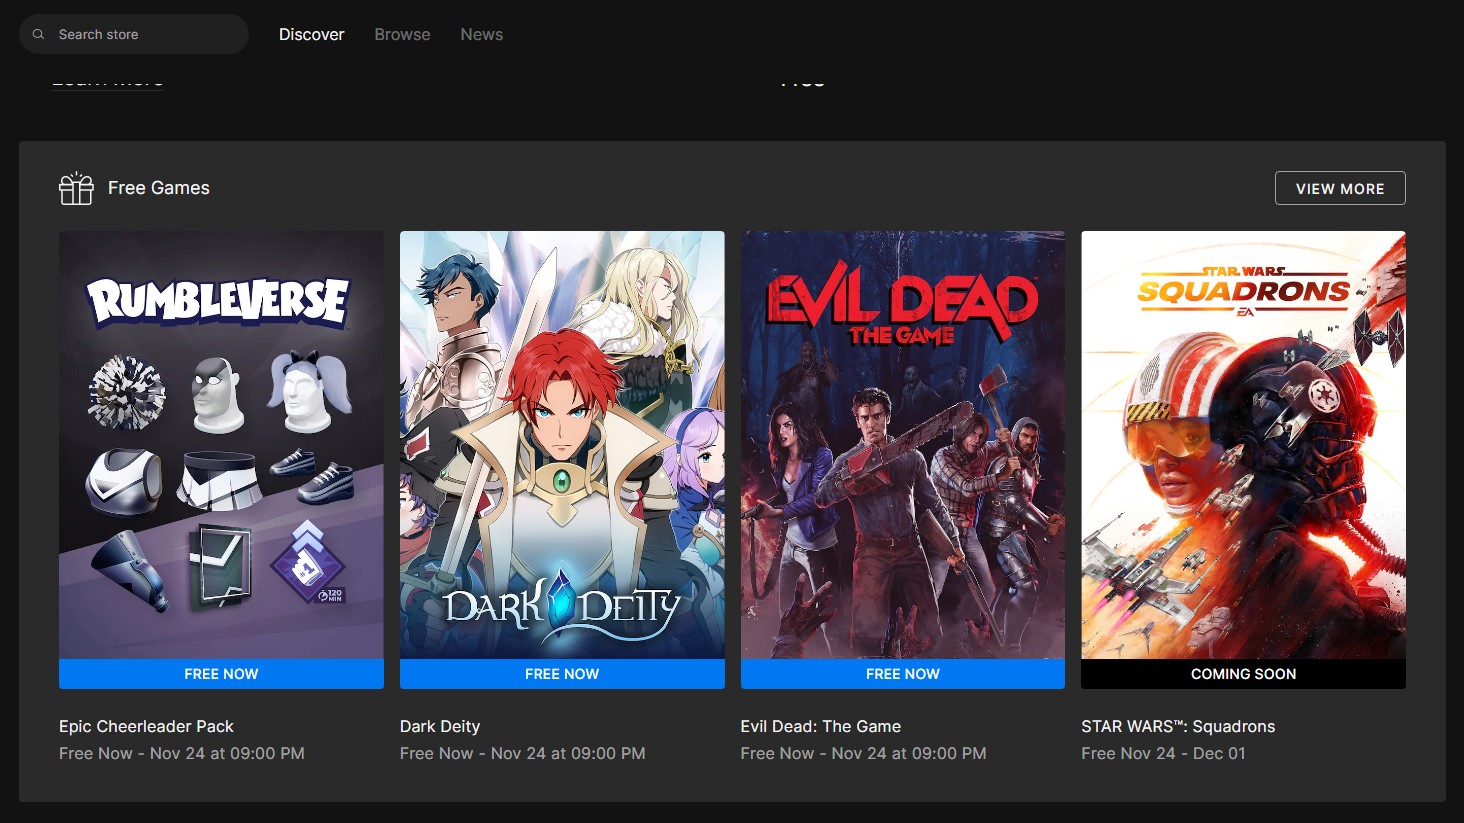Image resolution: width=1464 pixels, height=823 pixels.
Task: Click FREE NOW under Rumbleverse
Action: click(x=221, y=674)
